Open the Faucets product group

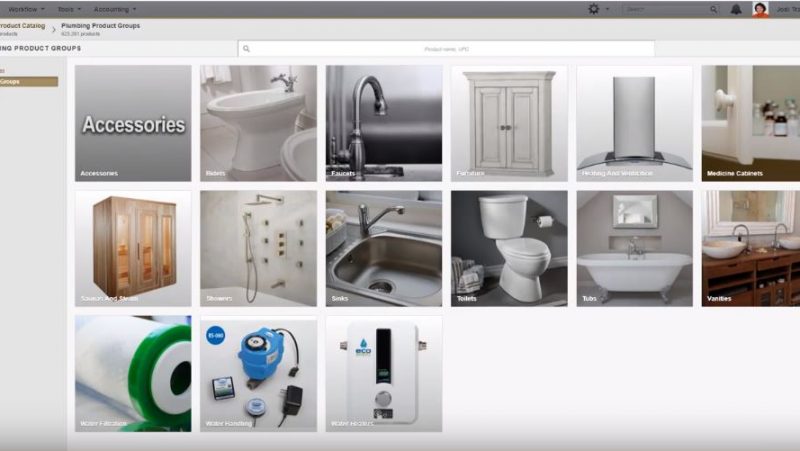(x=383, y=124)
